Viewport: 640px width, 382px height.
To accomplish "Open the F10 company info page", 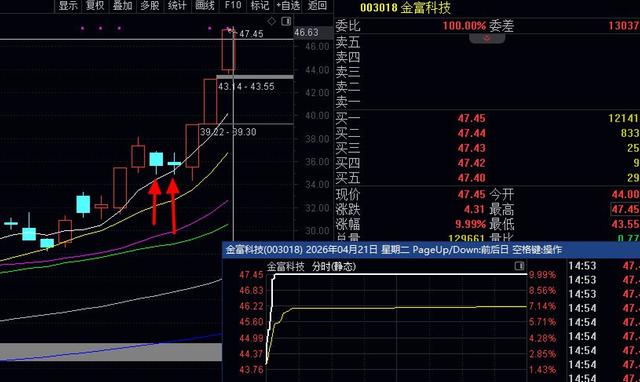I will [233, 6].
